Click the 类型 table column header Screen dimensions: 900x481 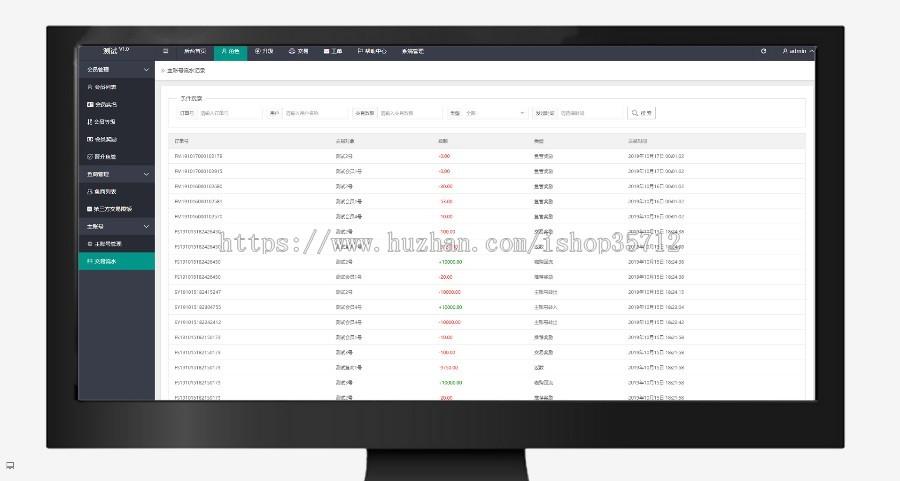(539, 141)
